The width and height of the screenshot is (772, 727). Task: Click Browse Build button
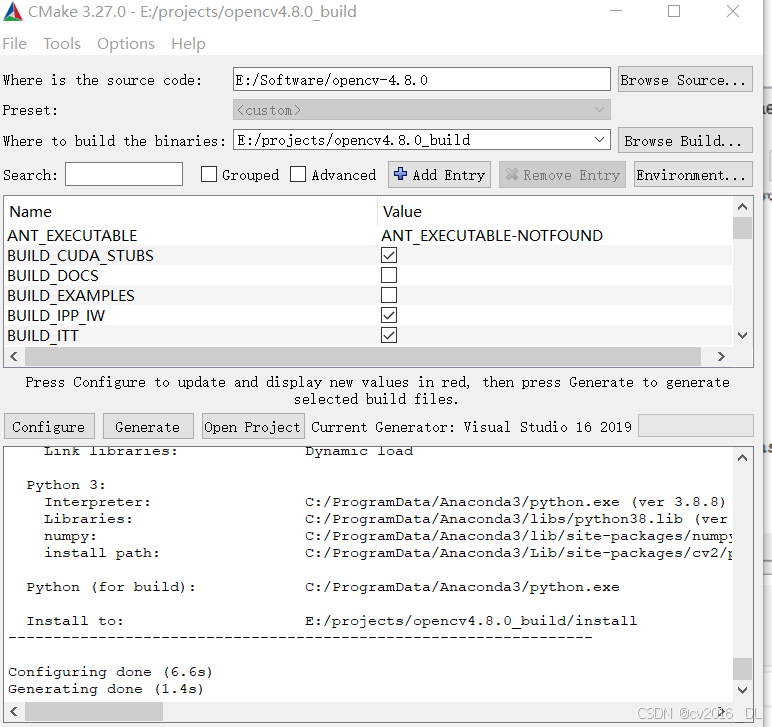click(685, 140)
